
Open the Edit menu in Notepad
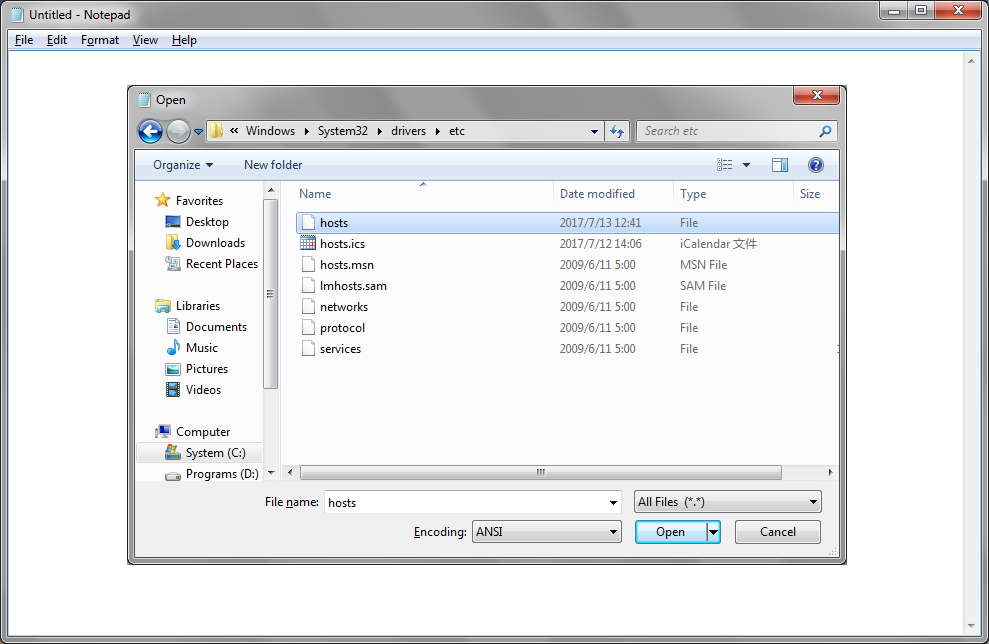(x=57, y=40)
